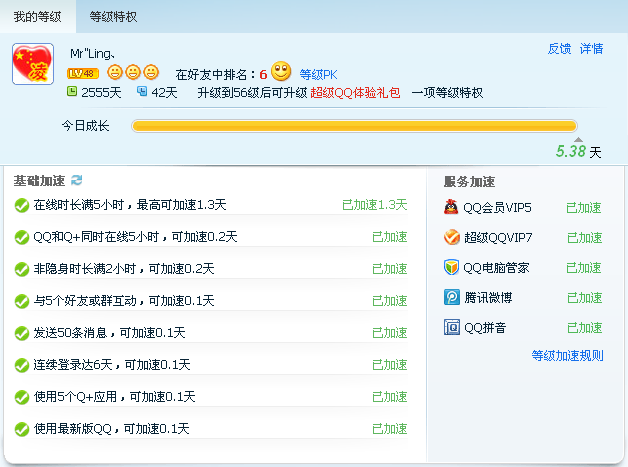The height and width of the screenshot is (467, 628).
Task: Click the third sun level icon
Action: coord(151,72)
